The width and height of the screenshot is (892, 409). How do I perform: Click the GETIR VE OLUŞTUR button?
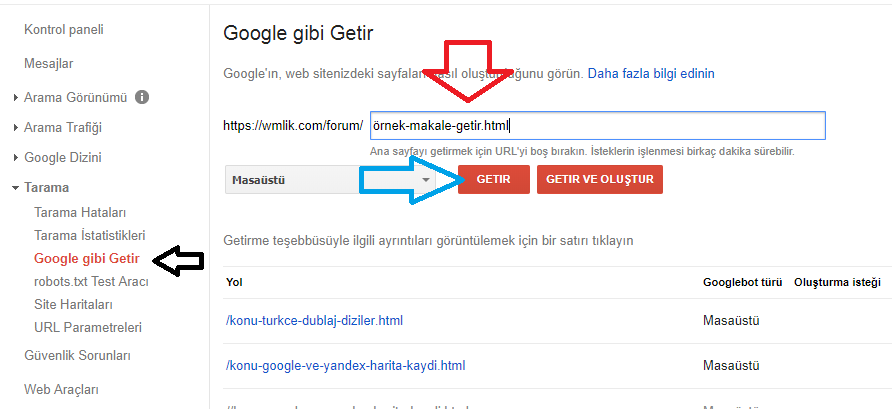point(599,180)
